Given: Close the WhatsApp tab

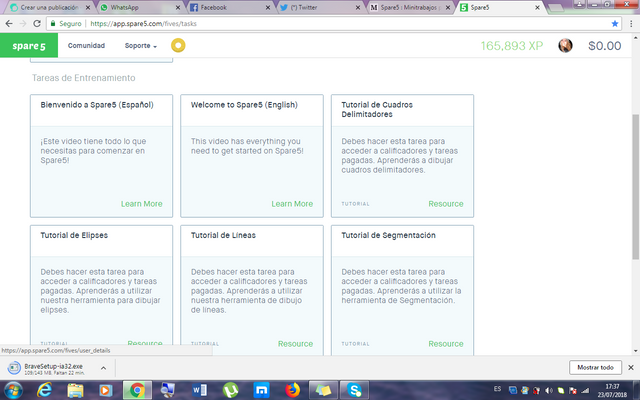Looking at the screenshot, I should tap(178, 8).
